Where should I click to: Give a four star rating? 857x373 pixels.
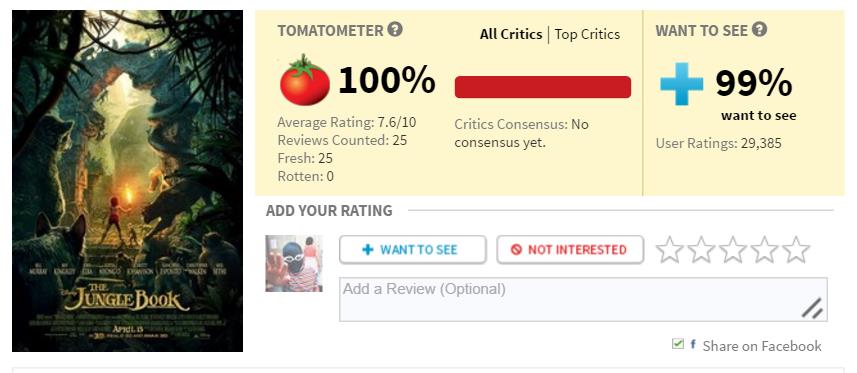click(764, 250)
